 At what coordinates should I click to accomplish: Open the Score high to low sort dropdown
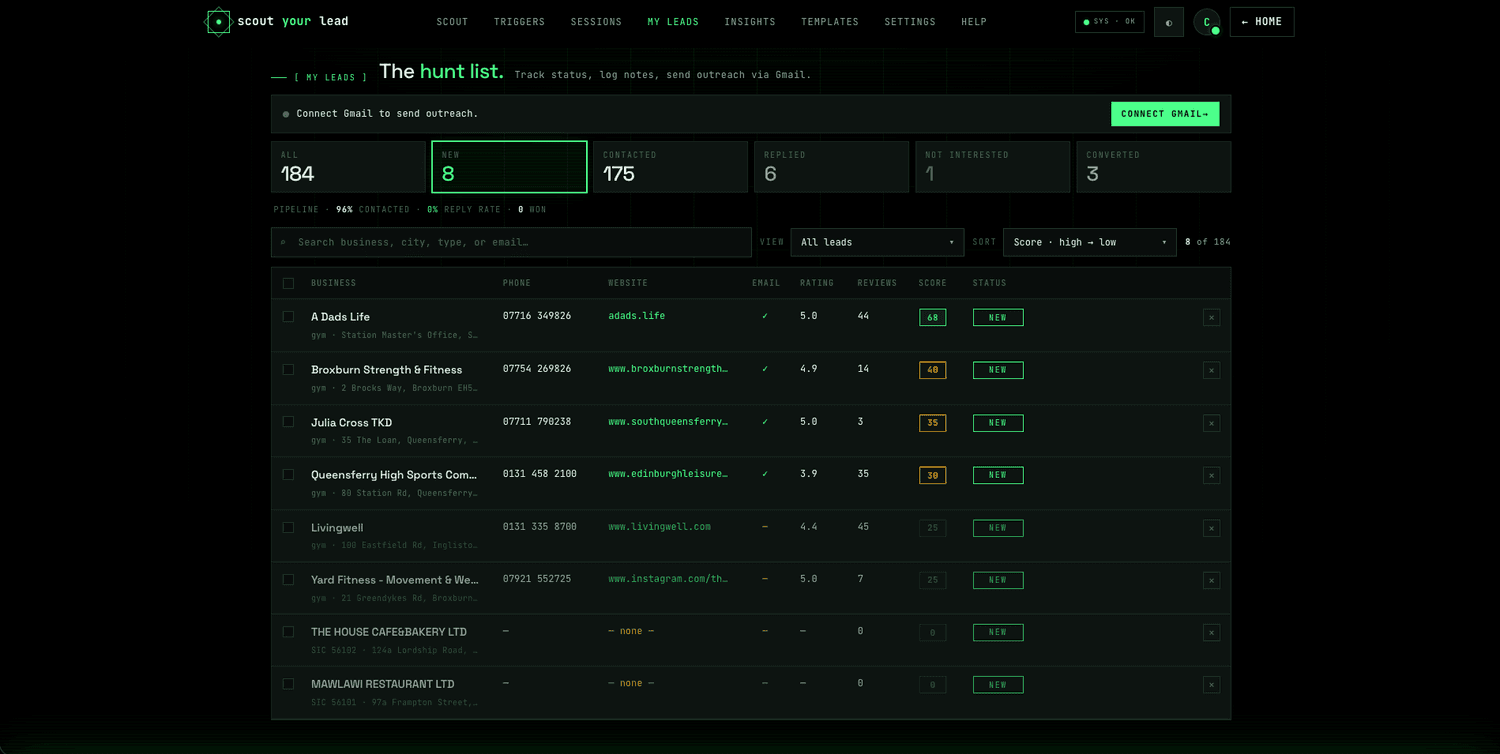tap(1089, 242)
